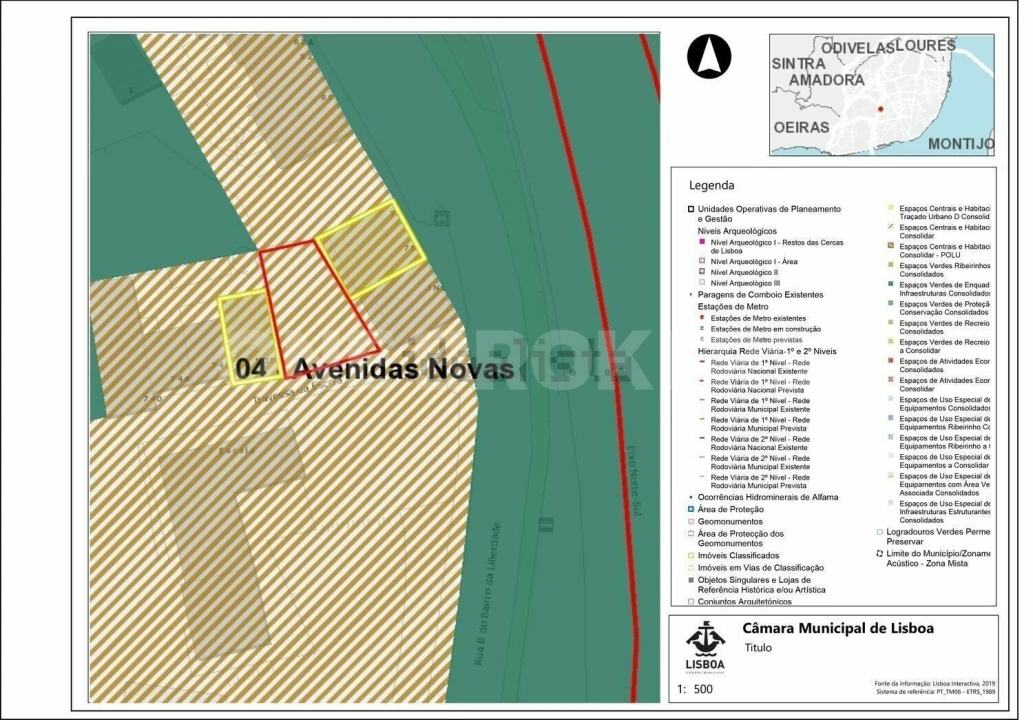Click the Ocorrências Hidrominerais de Alfama dot symbol

click(x=690, y=496)
